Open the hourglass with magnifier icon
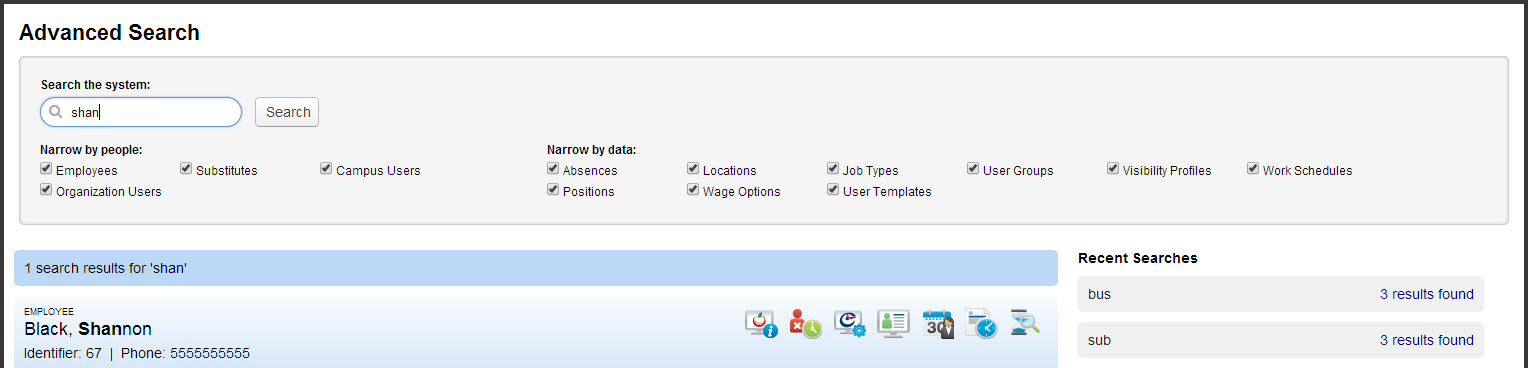The width and height of the screenshot is (1528, 368). (1025, 323)
